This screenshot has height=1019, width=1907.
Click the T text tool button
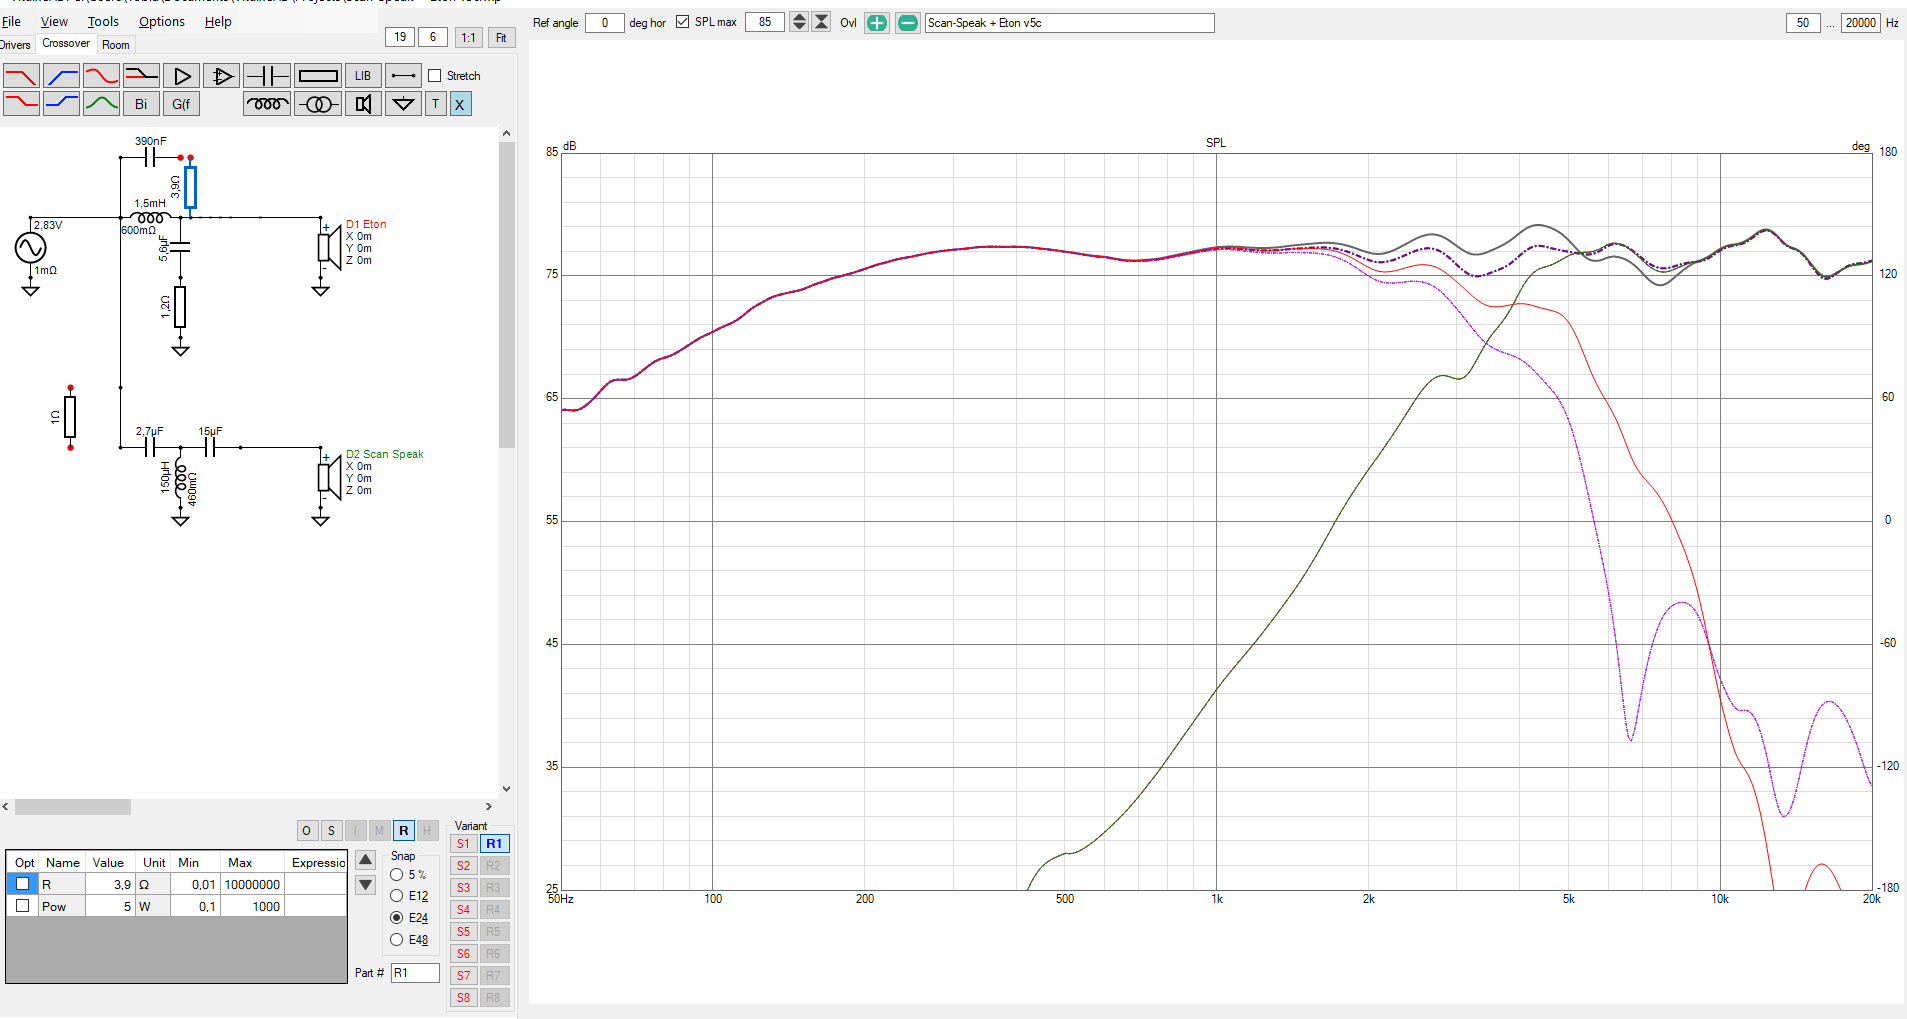[x=435, y=104]
